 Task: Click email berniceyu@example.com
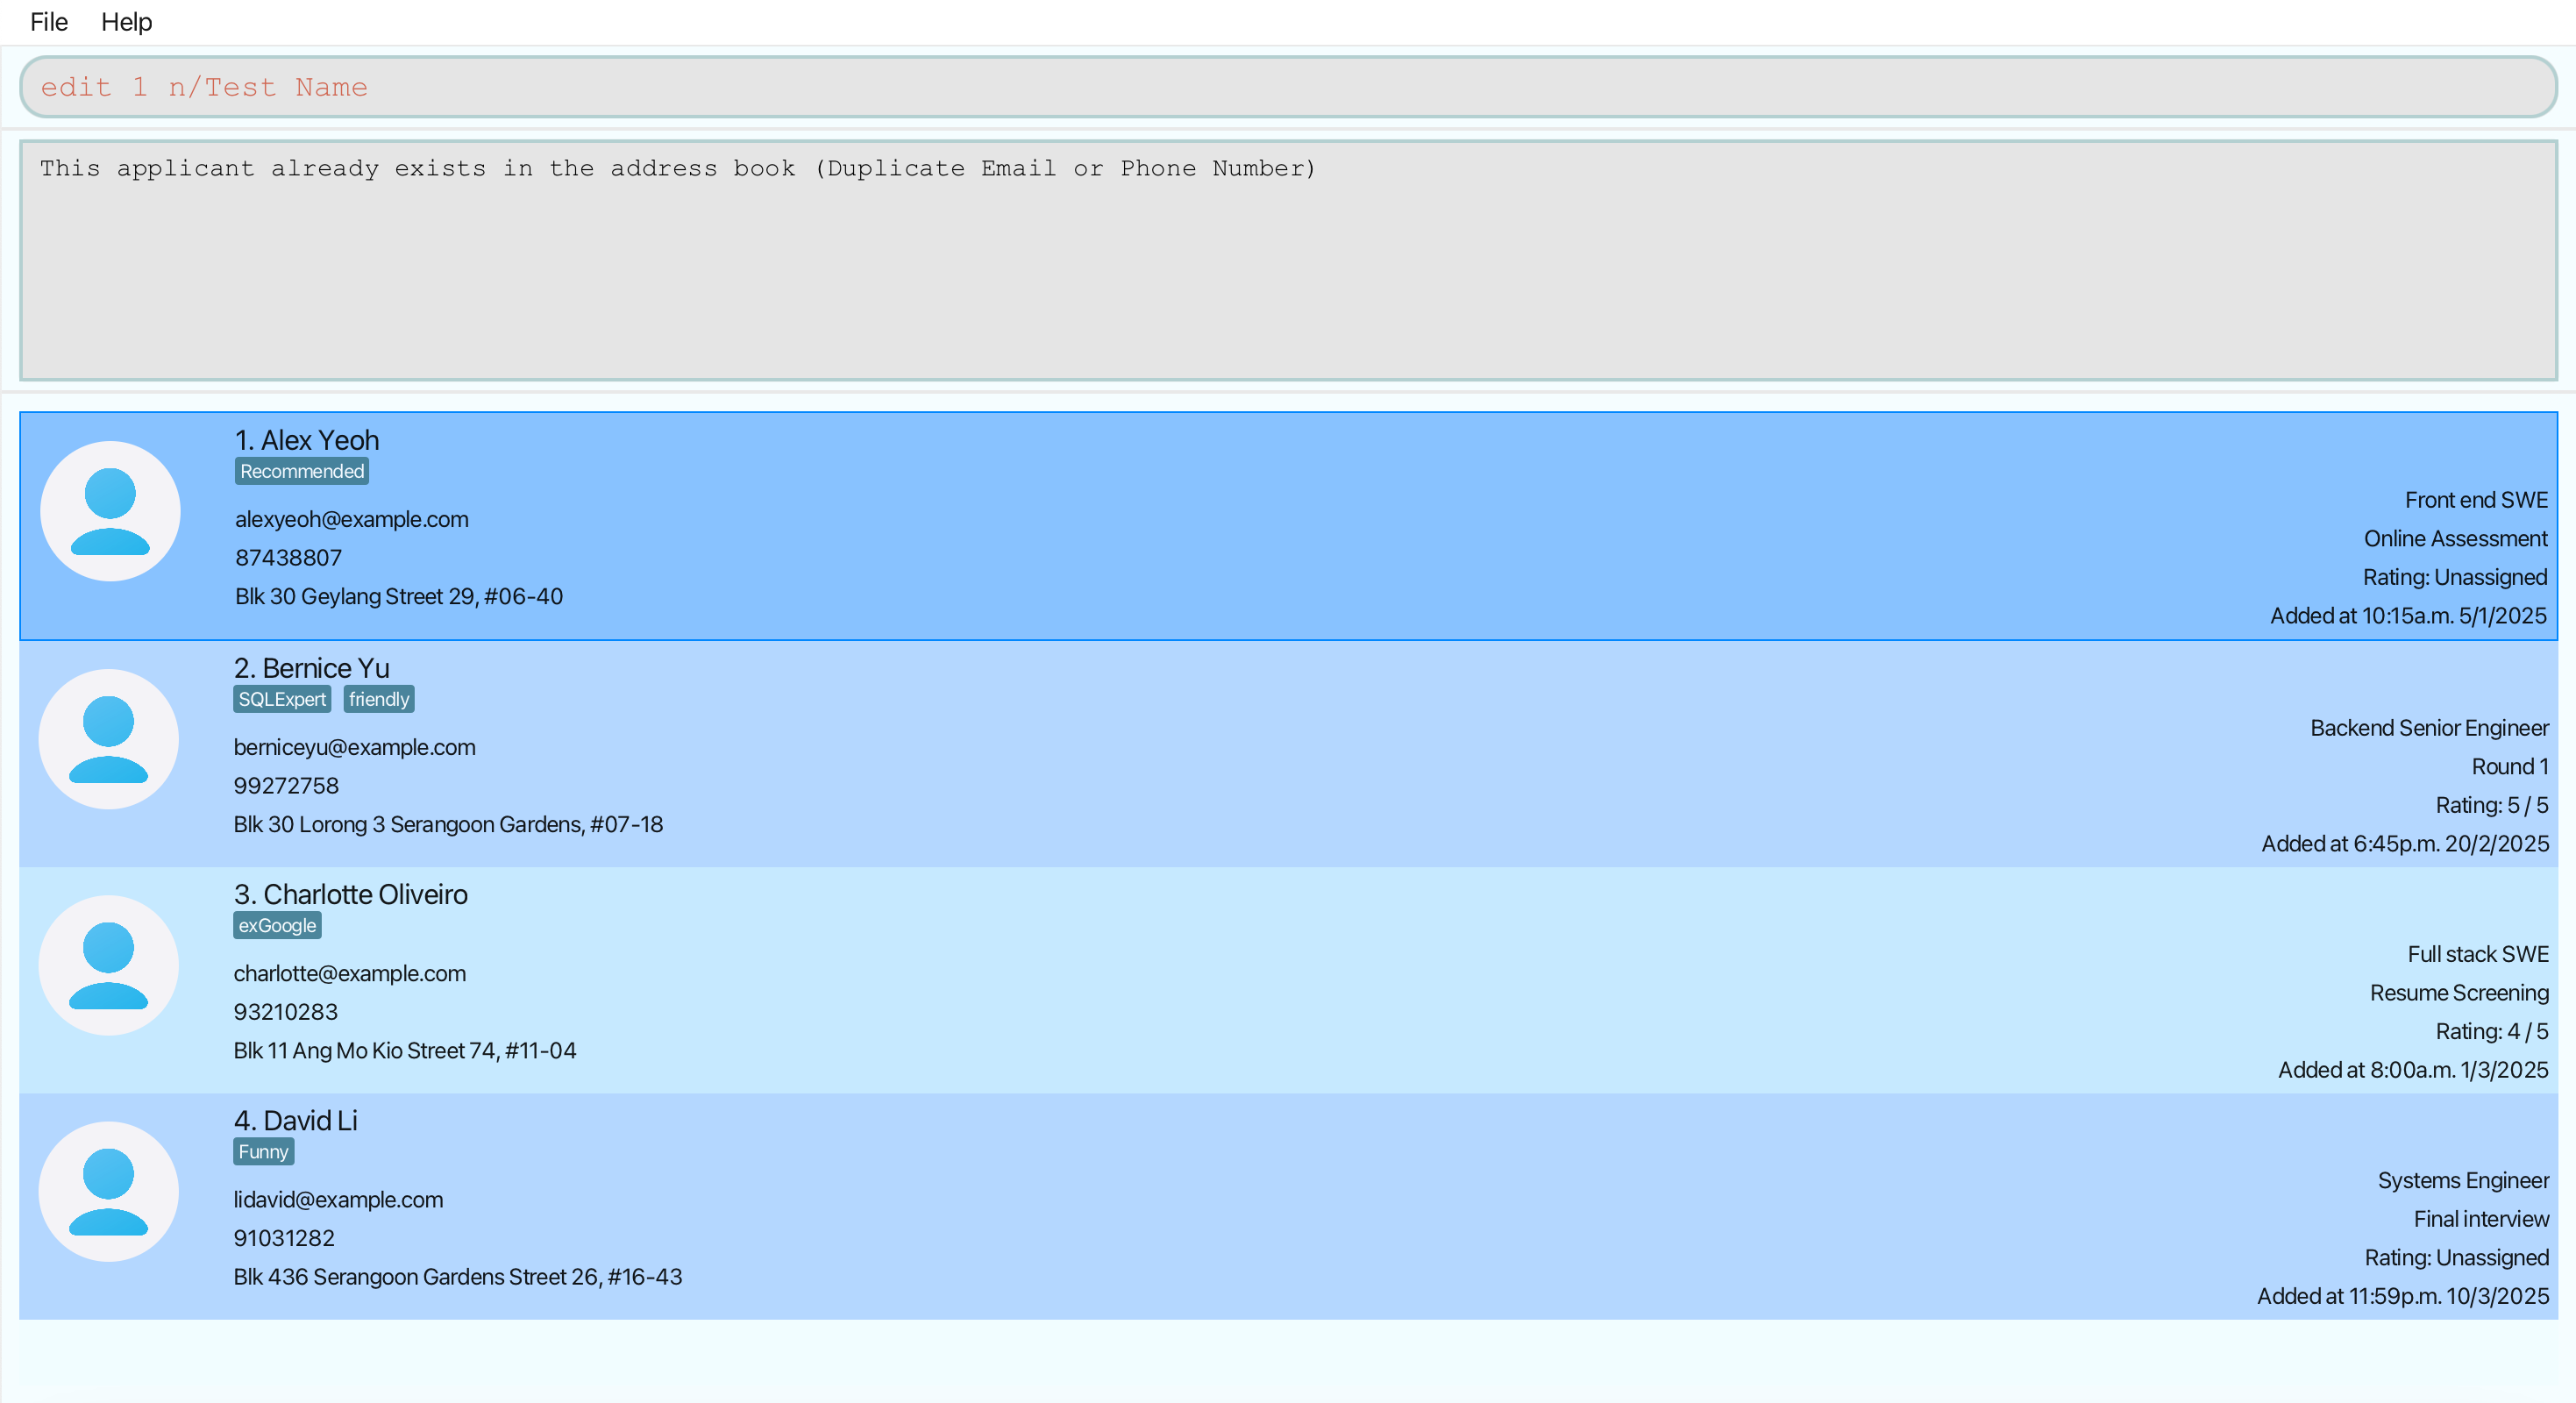pyautogui.click(x=355, y=747)
